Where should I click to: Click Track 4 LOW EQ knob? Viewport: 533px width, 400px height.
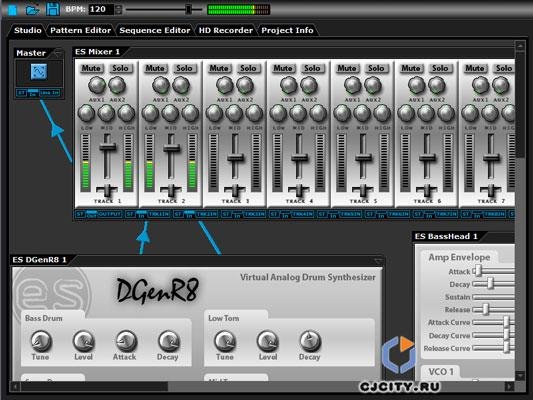(x=278, y=113)
